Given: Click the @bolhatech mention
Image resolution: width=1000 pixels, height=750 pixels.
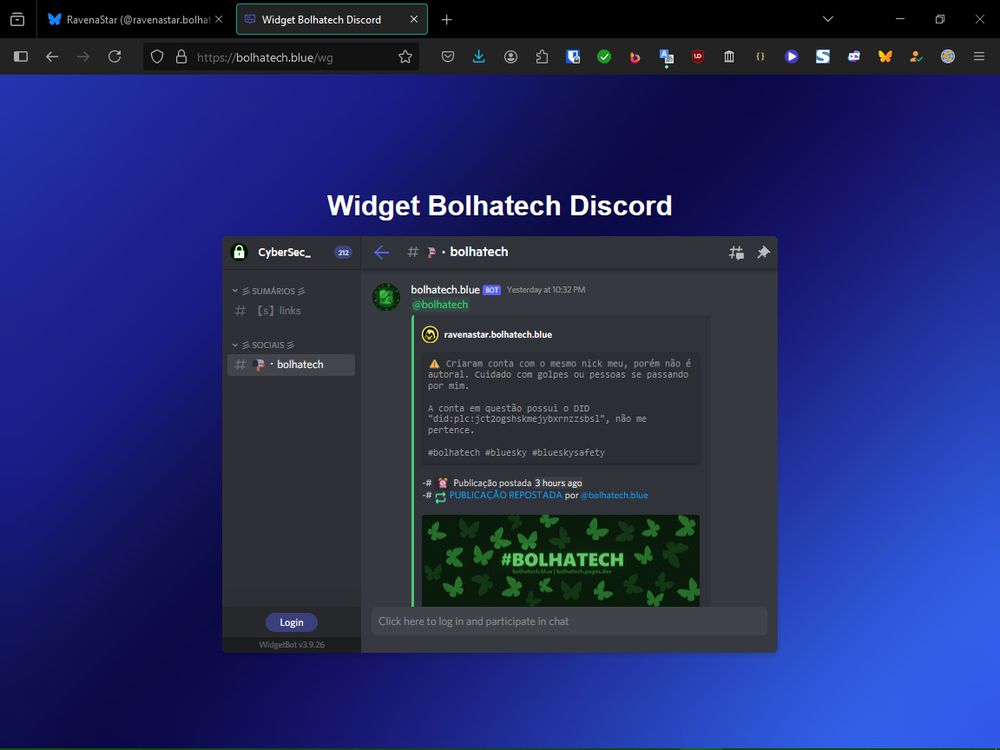Looking at the screenshot, I should (x=440, y=305).
